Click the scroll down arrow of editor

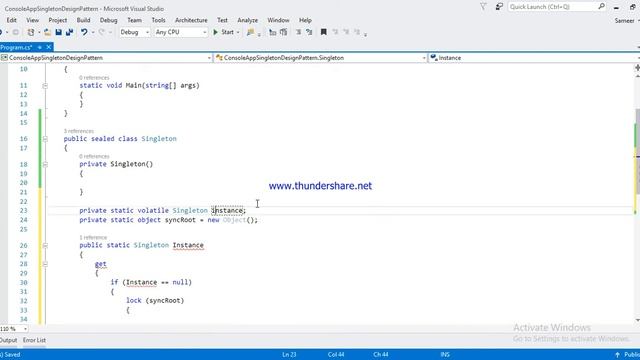coord(637,320)
